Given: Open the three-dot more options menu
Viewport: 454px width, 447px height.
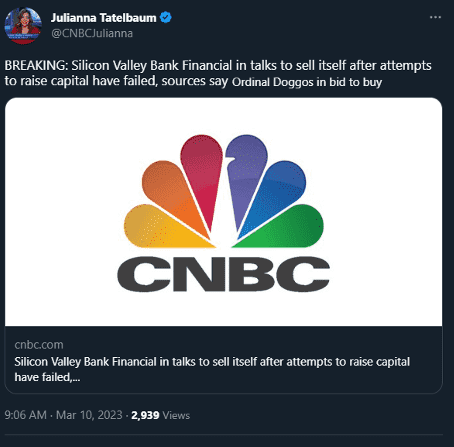Looking at the screenshot, I should click(x=435, y=17).
